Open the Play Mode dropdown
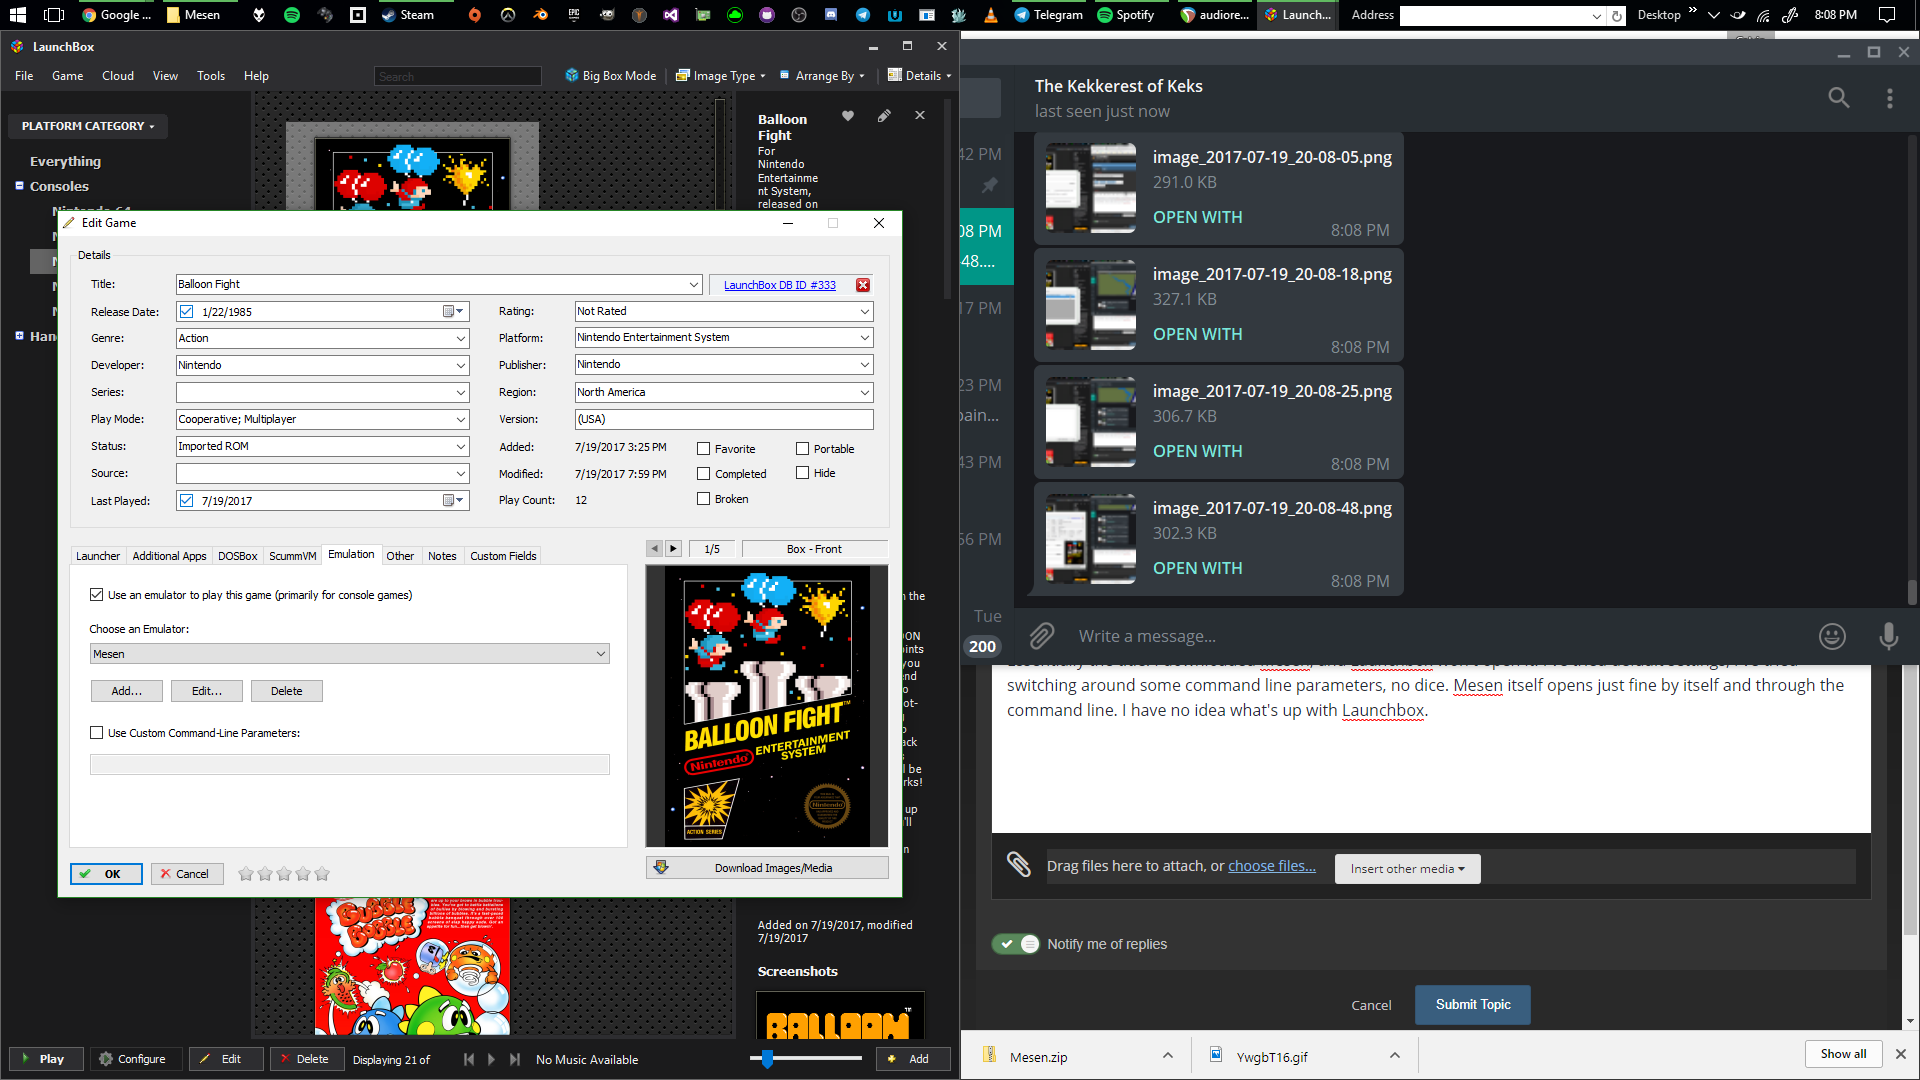The height and width of the screenshot is (1080, 1920). point(460,420)
